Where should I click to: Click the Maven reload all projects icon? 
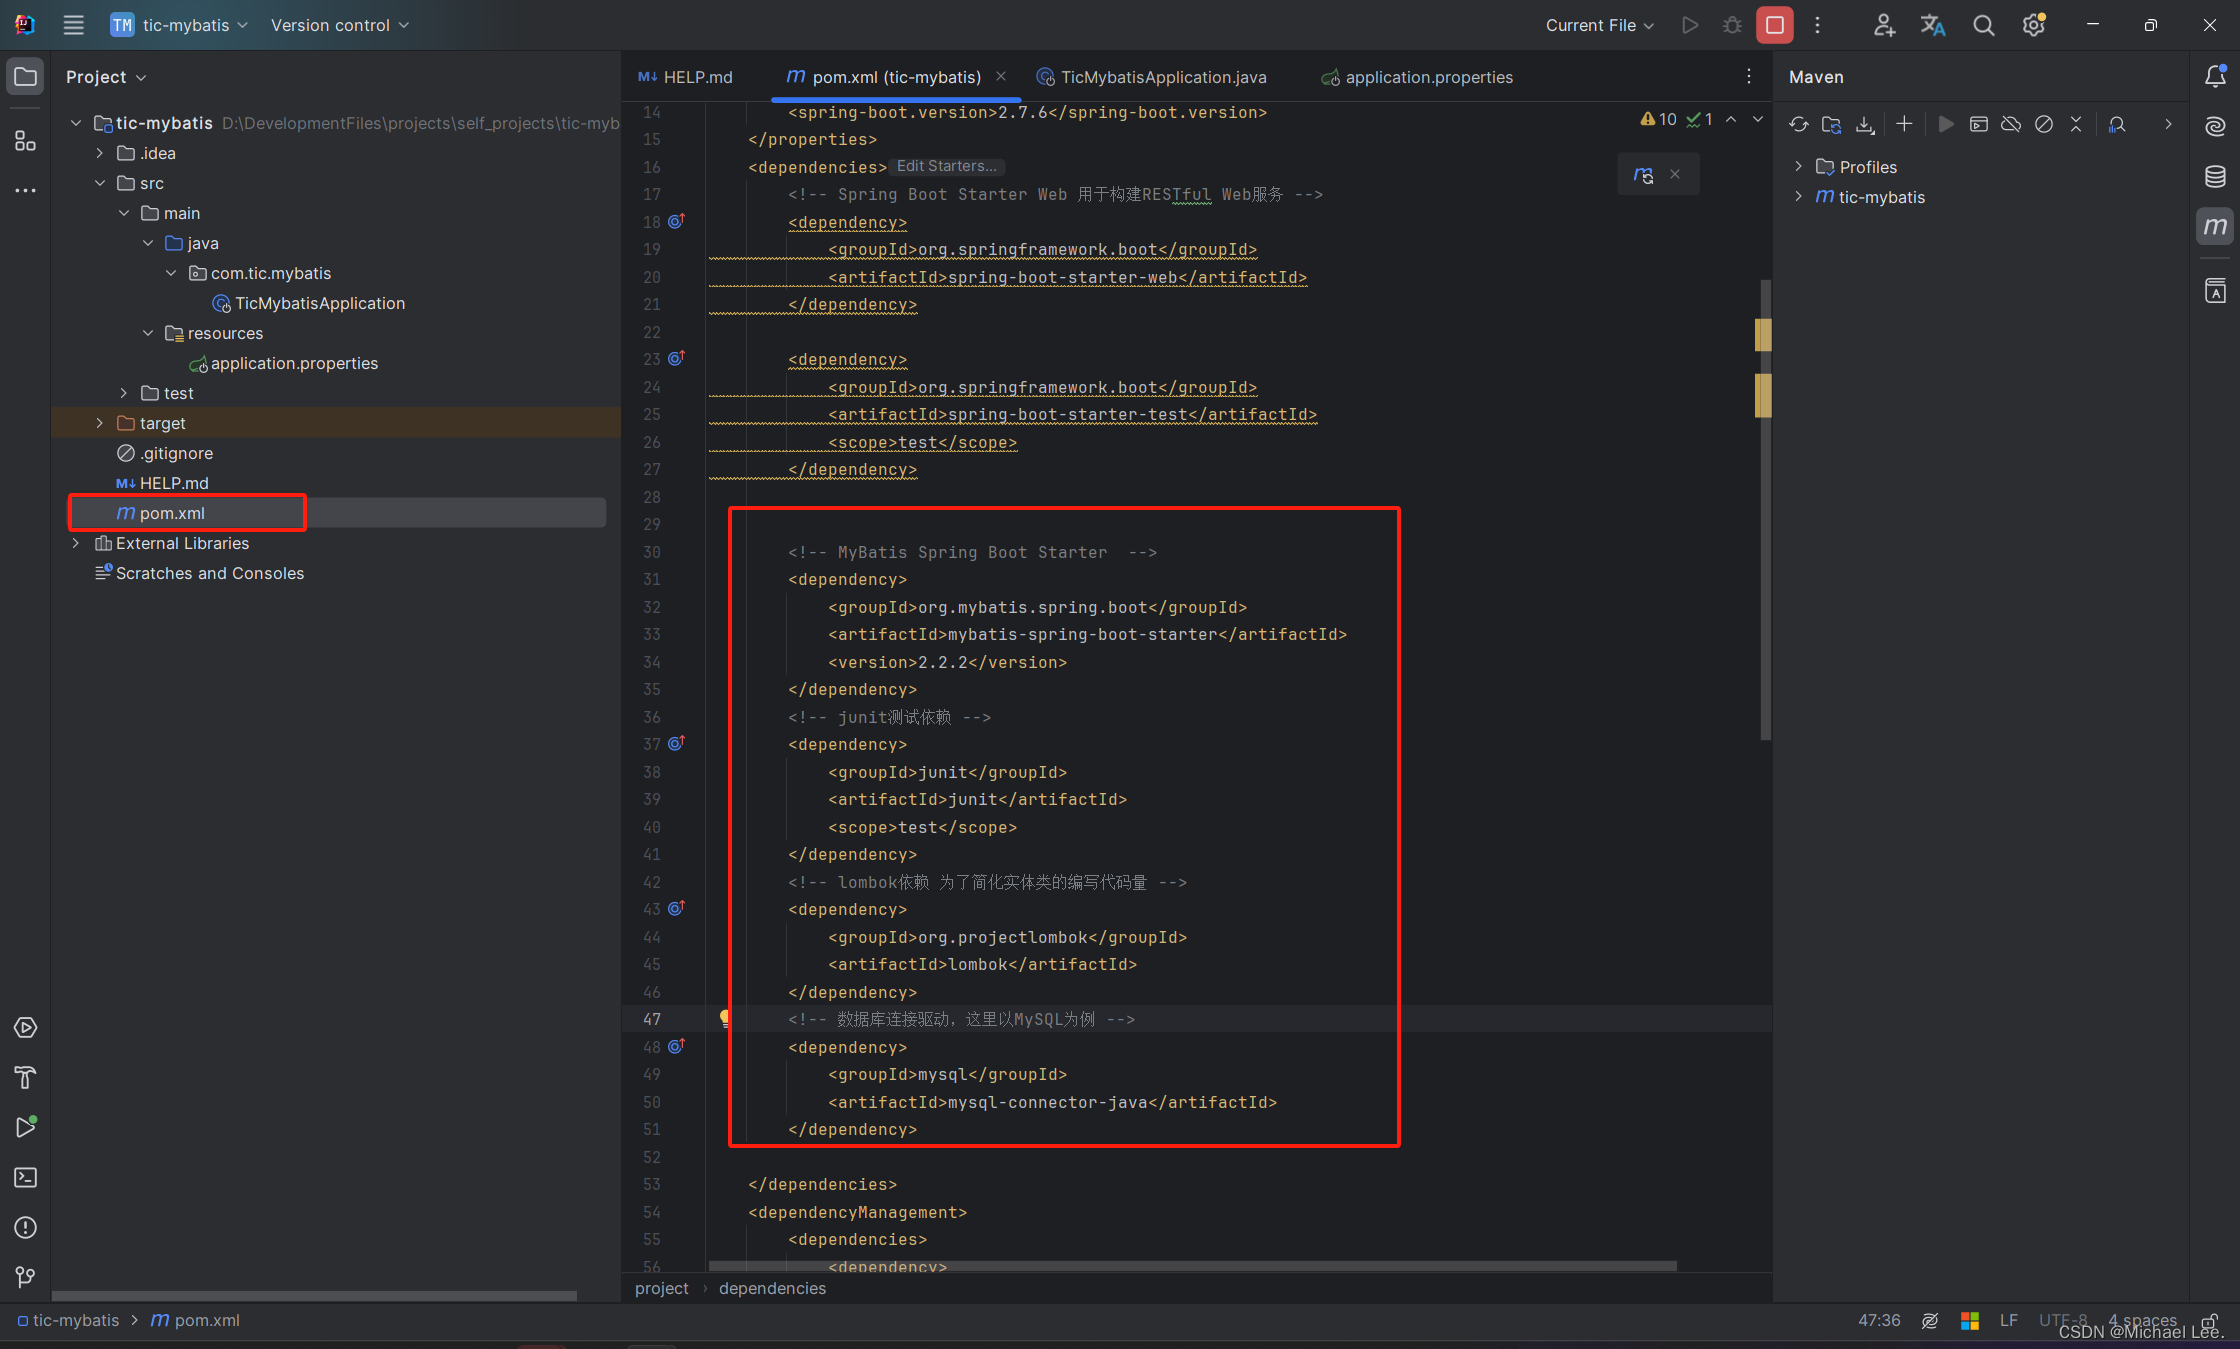(1798, 124)
